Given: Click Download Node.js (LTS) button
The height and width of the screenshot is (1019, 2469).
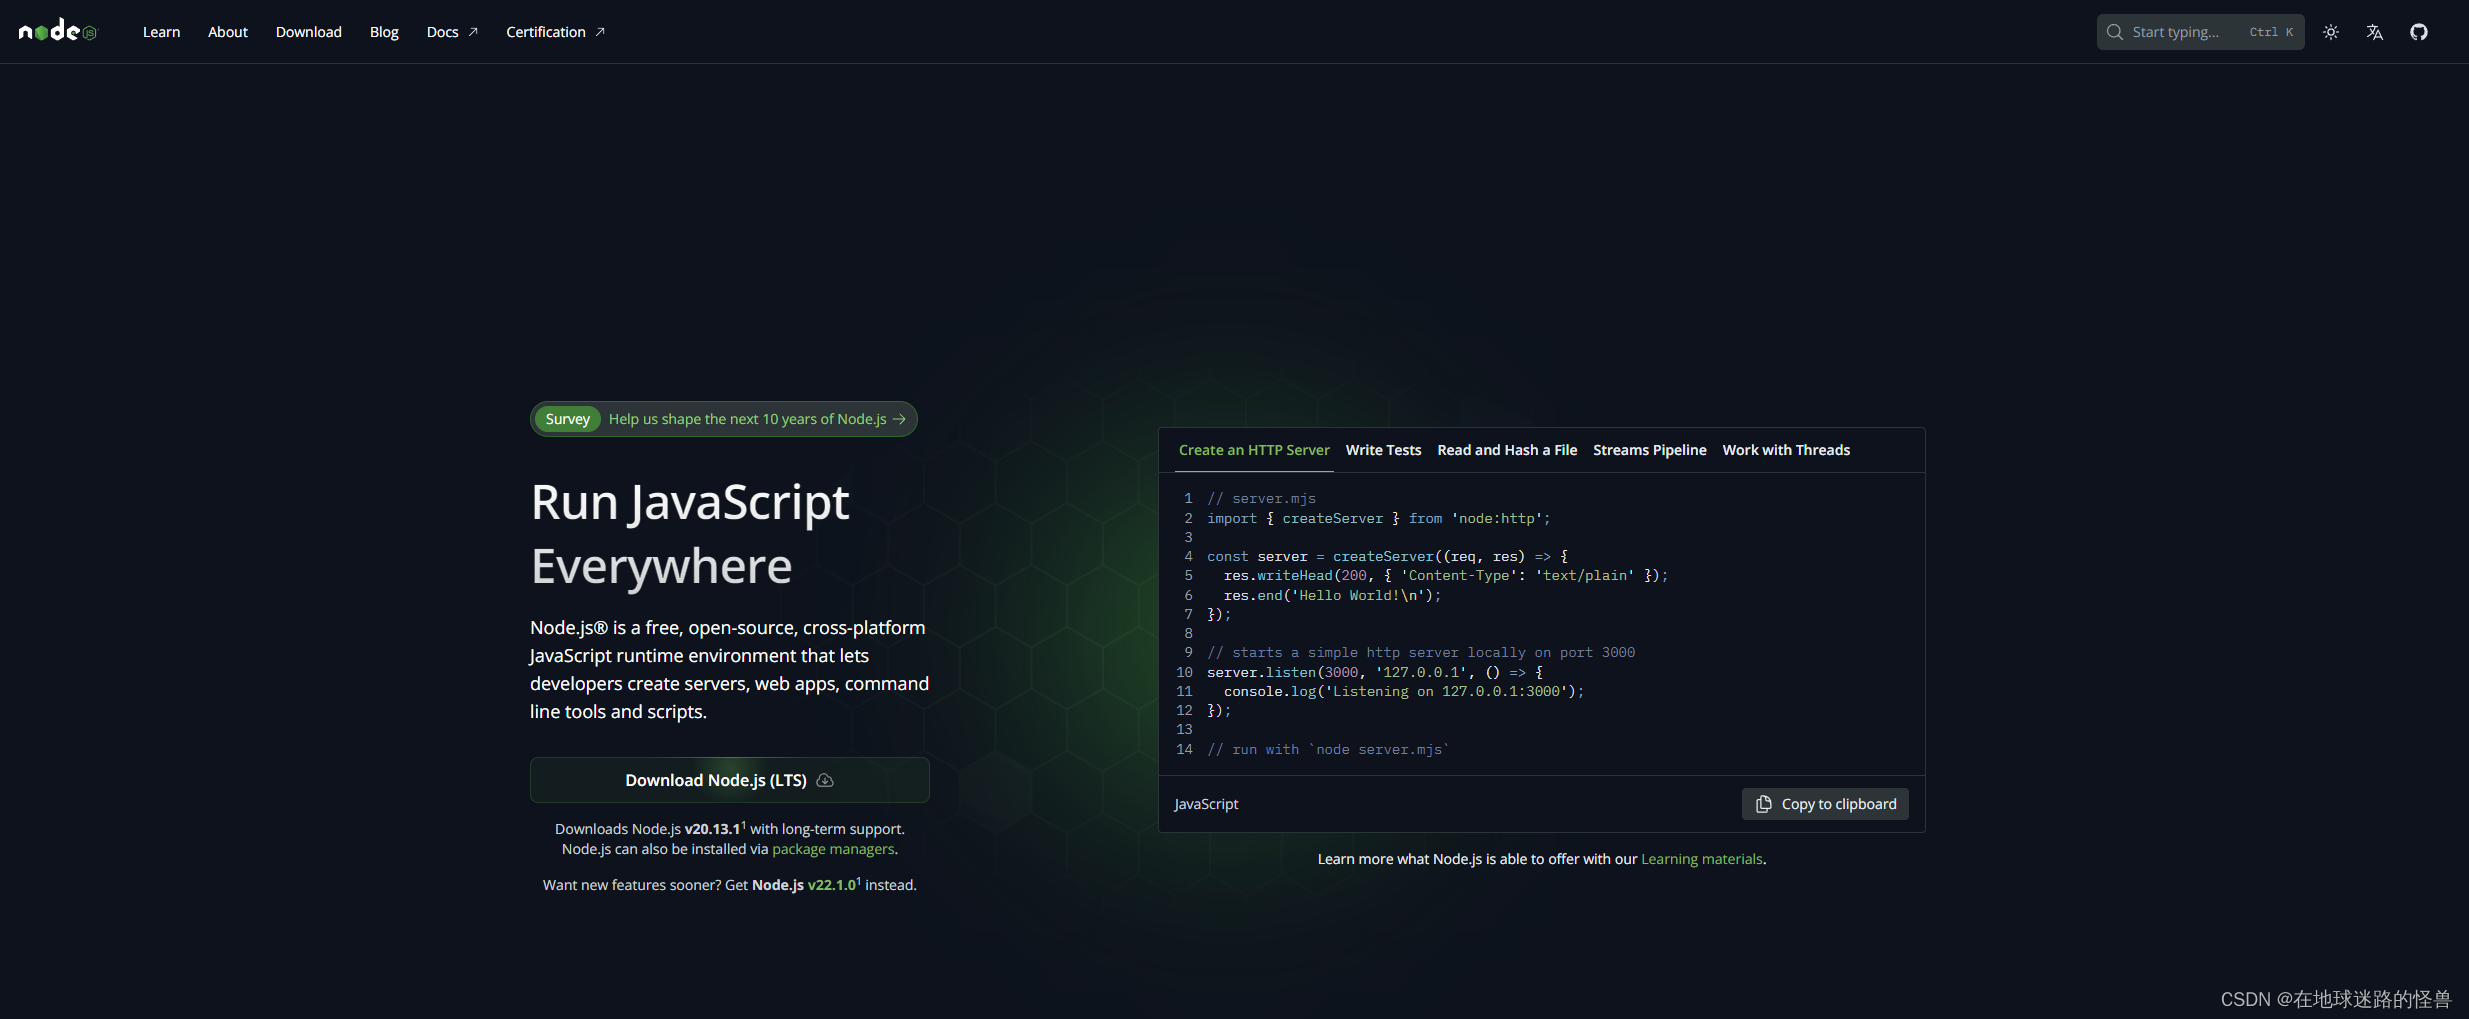Looking at the screenshot, I should tap(730, 780).
